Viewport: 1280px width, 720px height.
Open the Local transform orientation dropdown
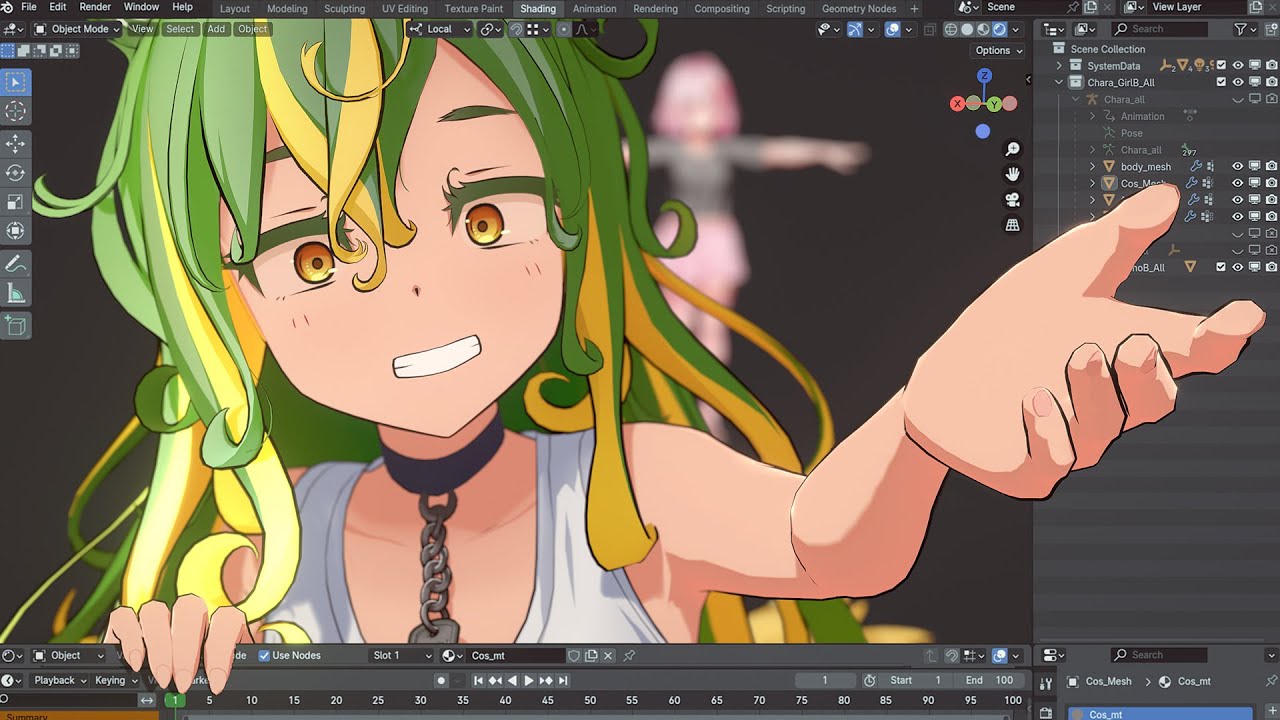[440, 29]
